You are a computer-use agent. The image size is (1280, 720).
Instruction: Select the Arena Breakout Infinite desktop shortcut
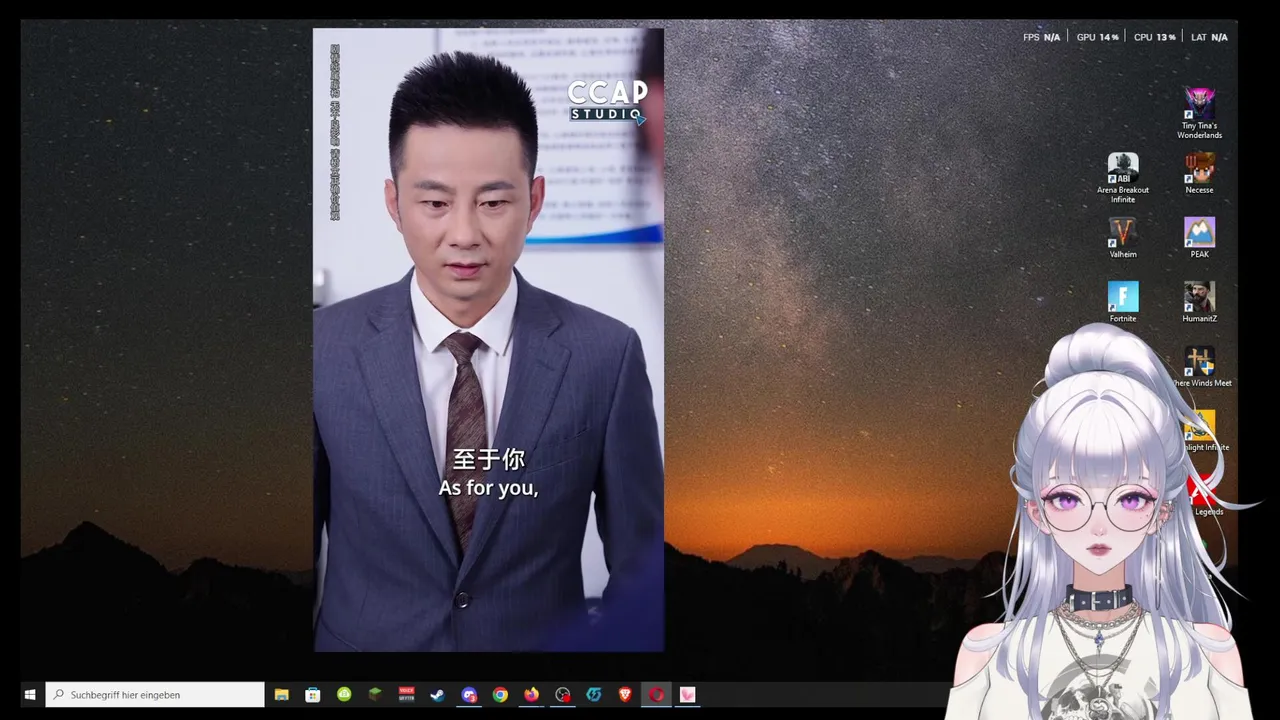tap(1123, 178)
